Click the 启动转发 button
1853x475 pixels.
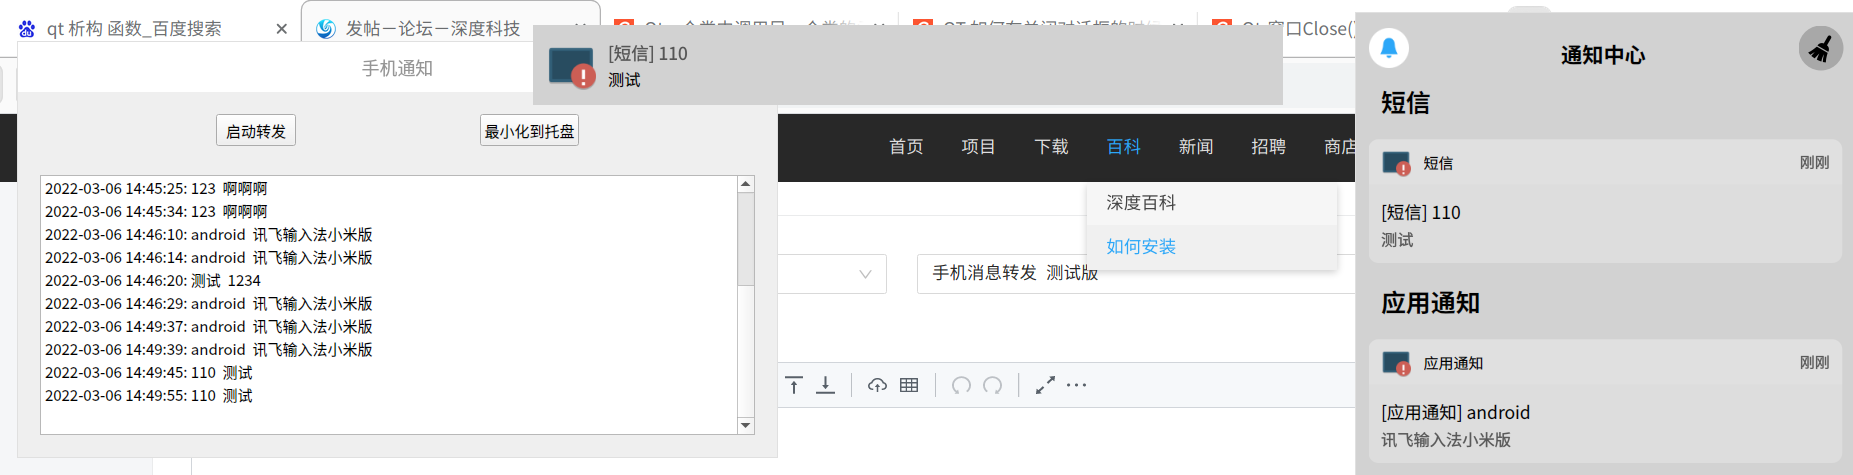coord(256,131)
